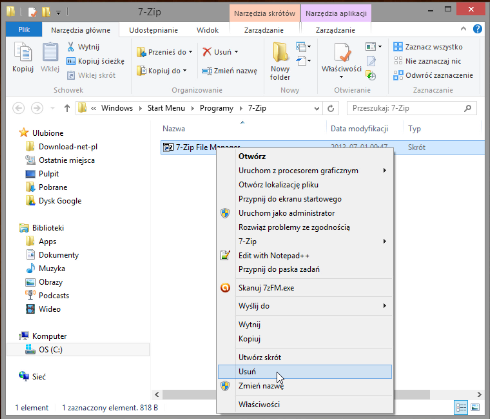Open Zarządzanie tab under Narzędzia aplikacji

pyautogui.click(x=335, y=30)
